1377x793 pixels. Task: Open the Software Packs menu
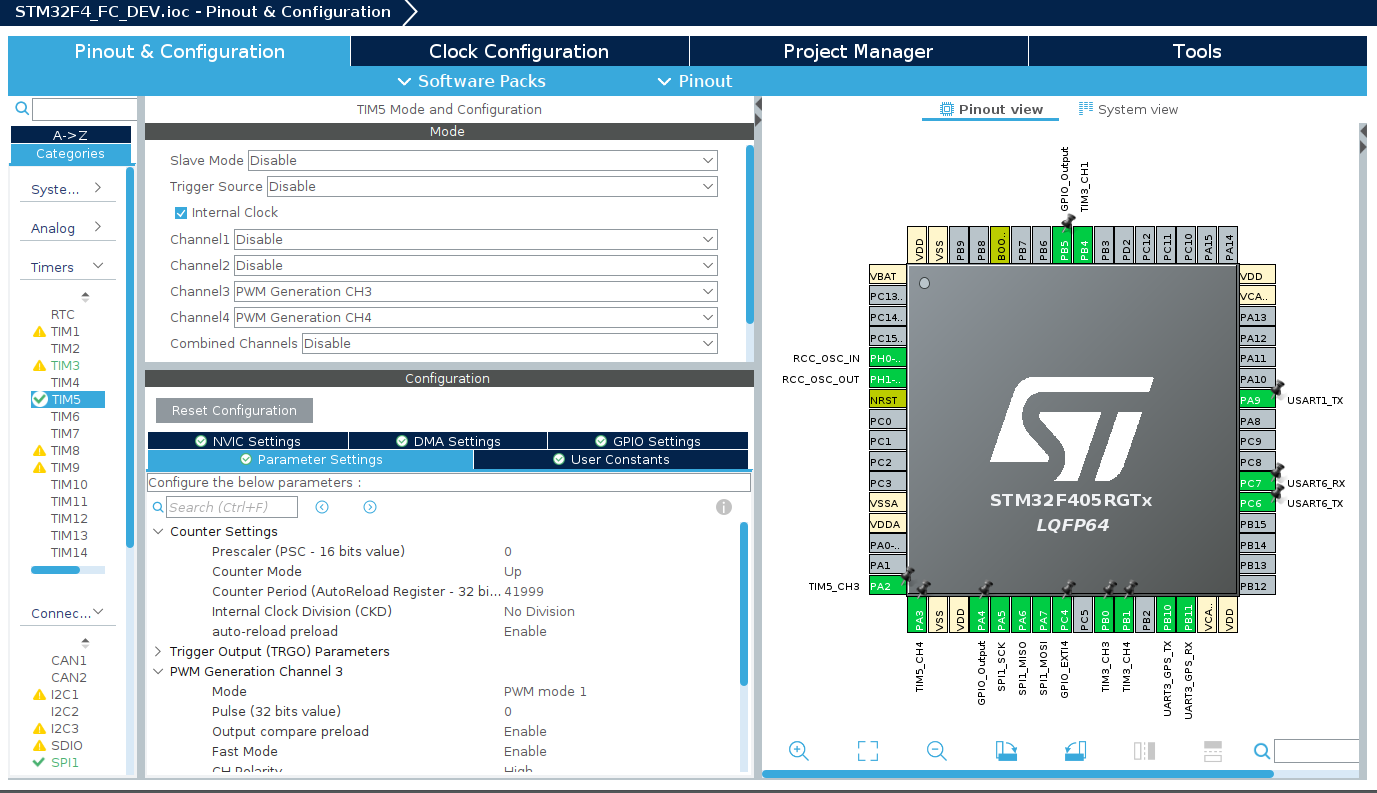coord(472,81)
